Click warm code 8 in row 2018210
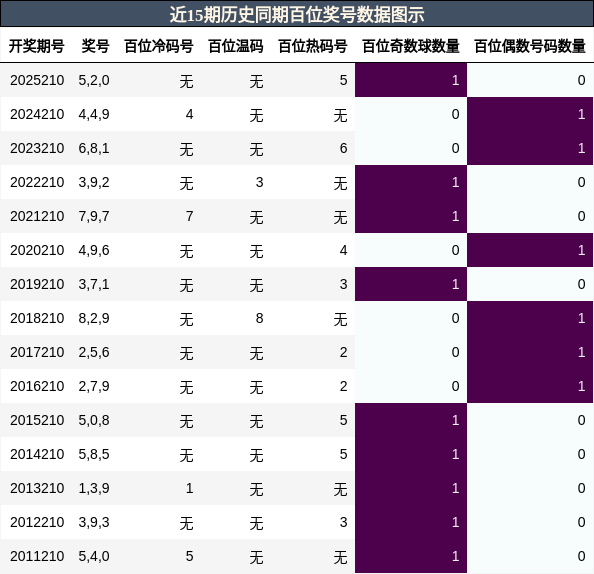This screenshot has width=594, height=574. [259, 318]
